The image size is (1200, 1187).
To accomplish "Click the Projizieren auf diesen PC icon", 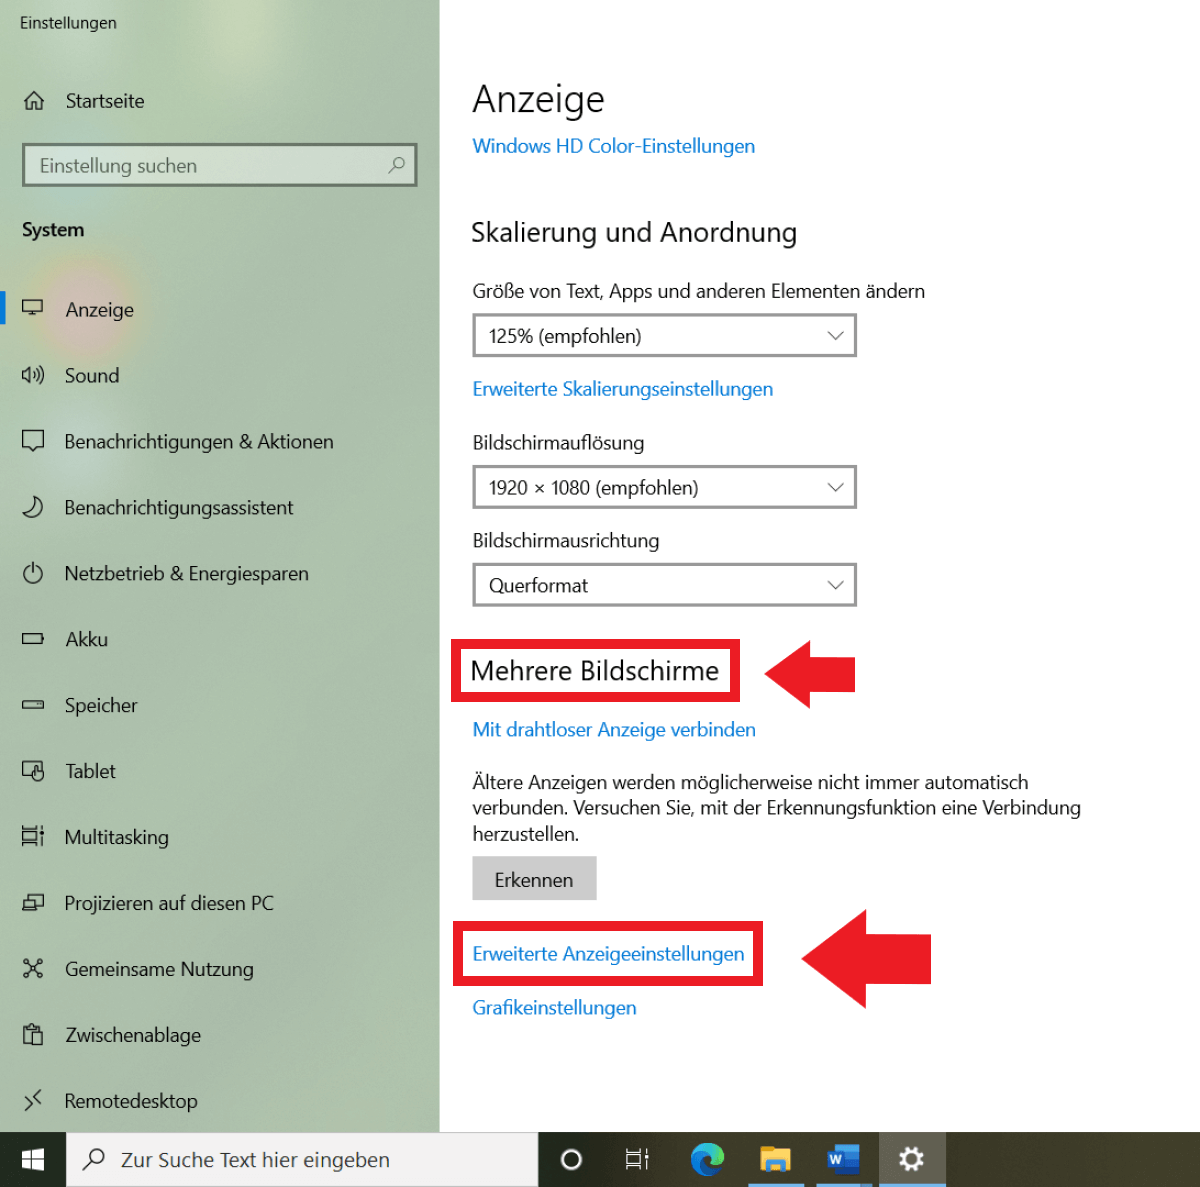I will (x=33, y=902).
